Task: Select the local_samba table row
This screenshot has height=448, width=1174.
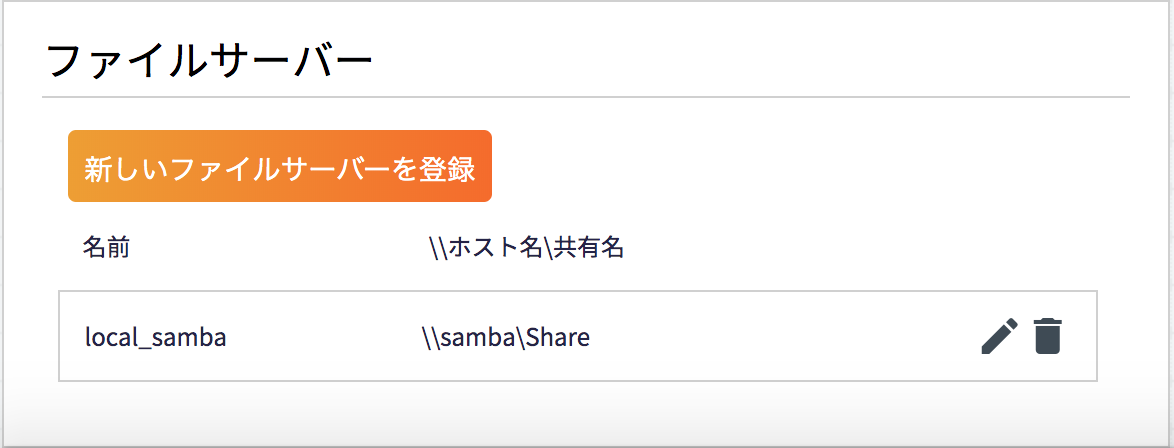Action: (x=578, y=336)
